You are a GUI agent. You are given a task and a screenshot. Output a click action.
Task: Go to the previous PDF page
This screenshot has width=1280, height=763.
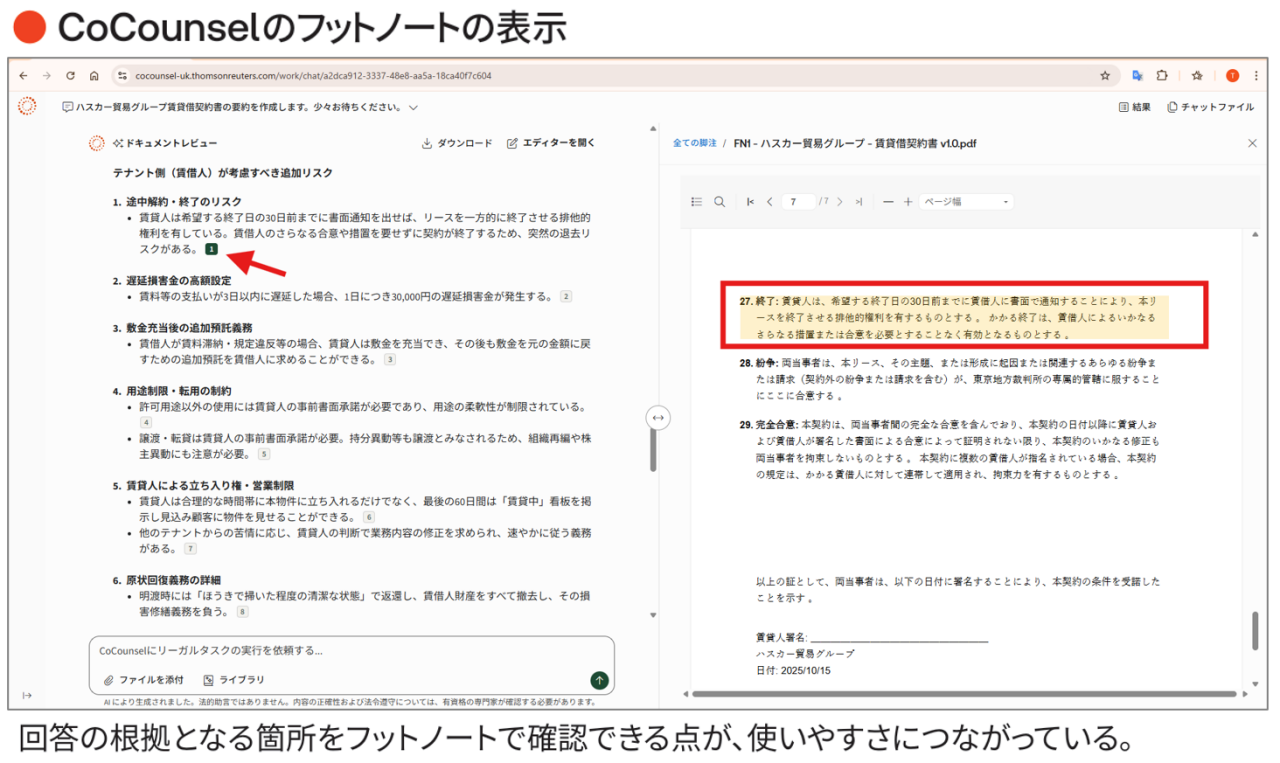click(x=769, y=201)
